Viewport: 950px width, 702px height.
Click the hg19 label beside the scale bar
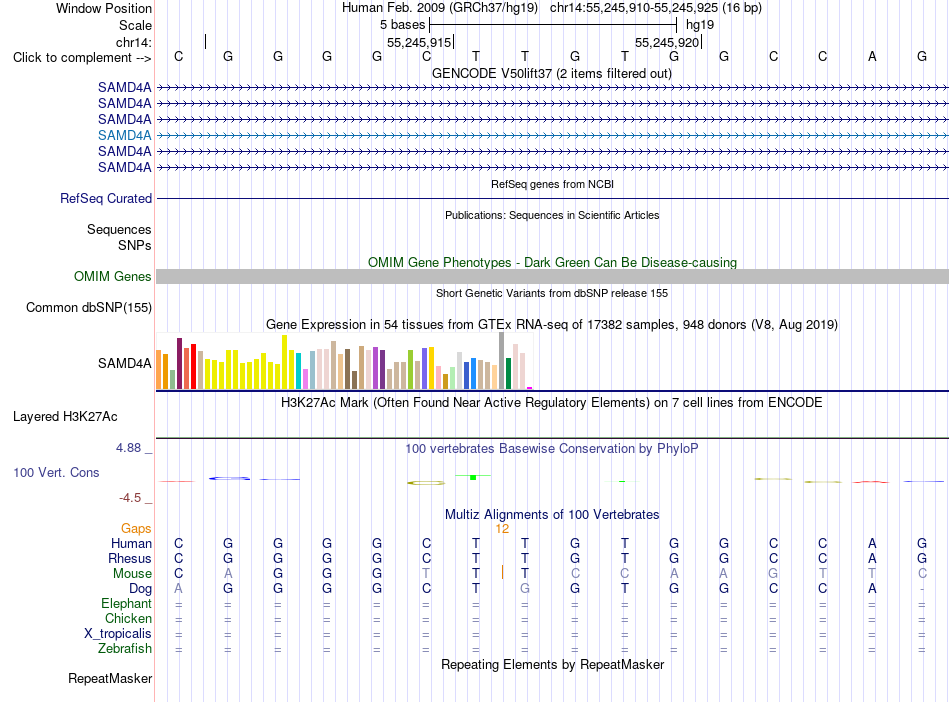point(700,25)
